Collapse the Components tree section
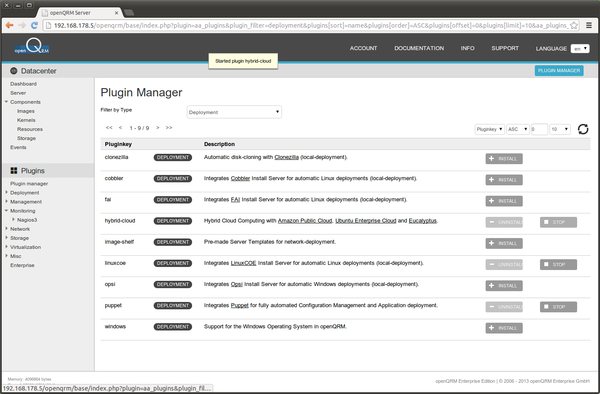 click(x=6, y=102)
